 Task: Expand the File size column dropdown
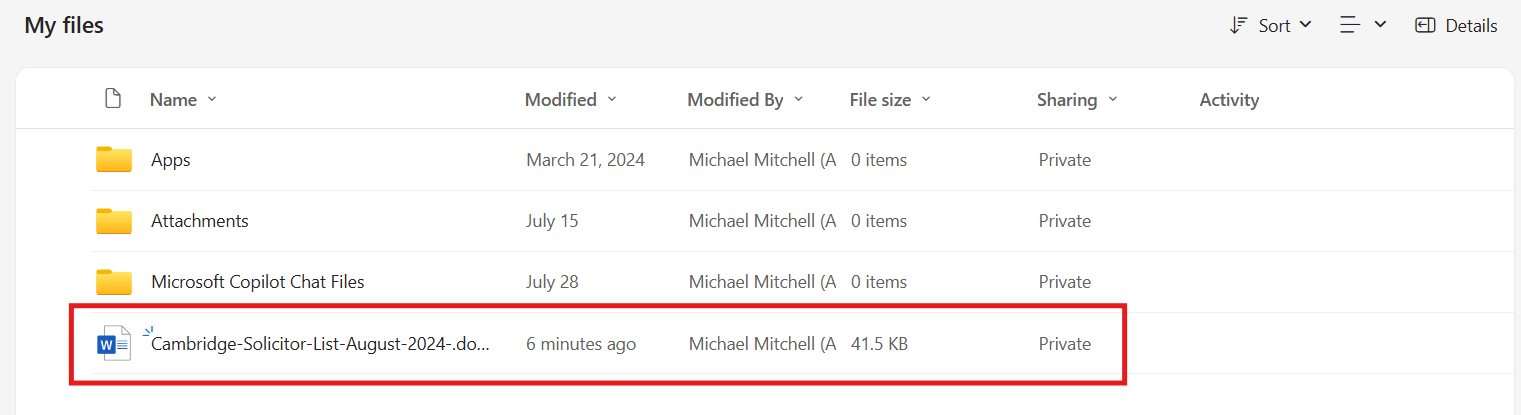pos(926,100)
